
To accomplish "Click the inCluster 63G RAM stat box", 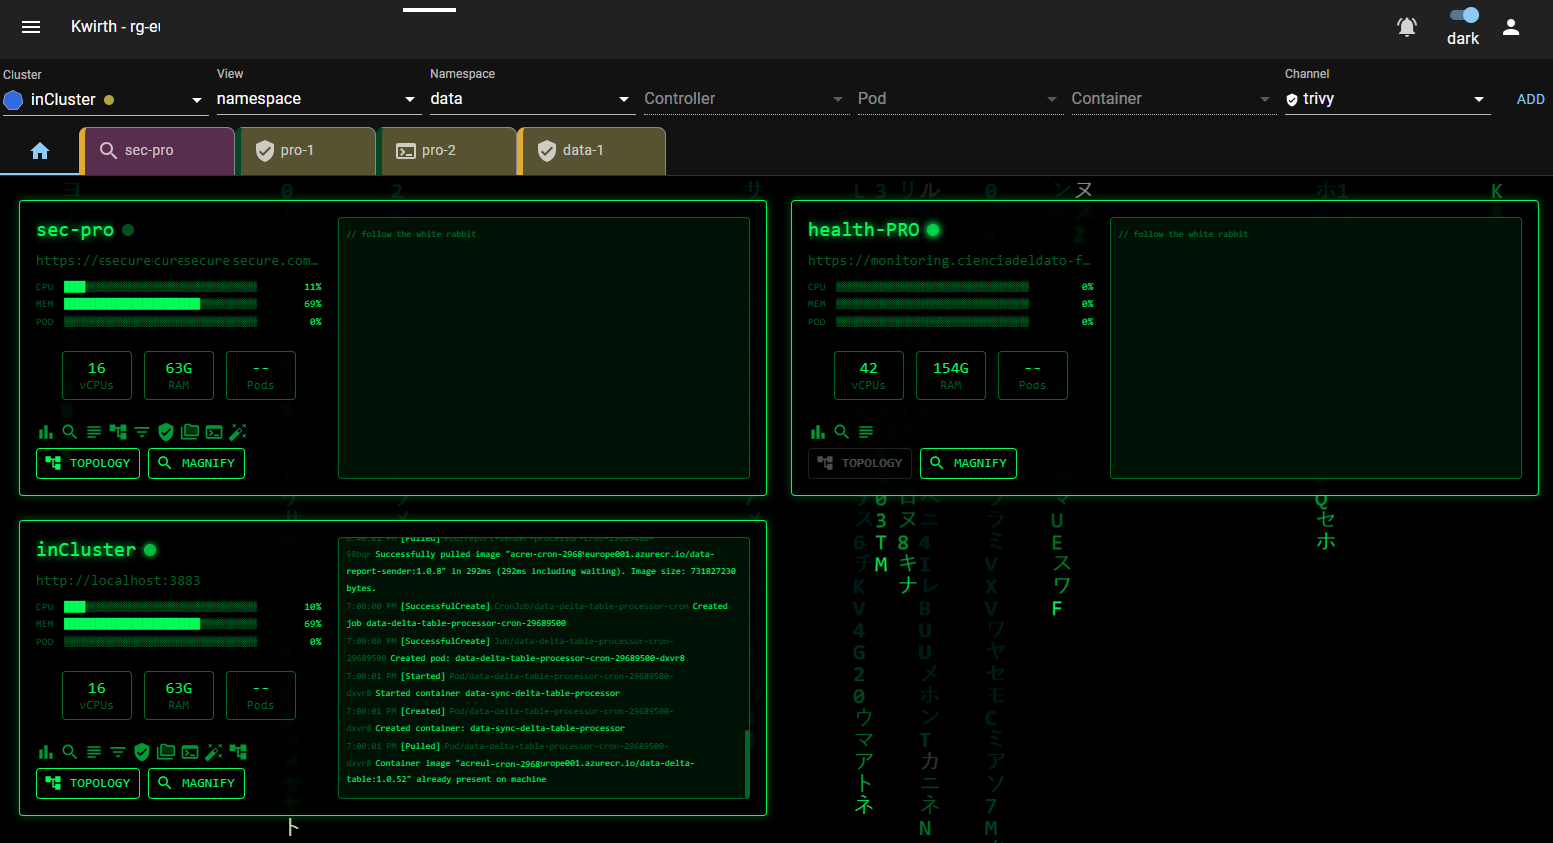I will [179, 695].
